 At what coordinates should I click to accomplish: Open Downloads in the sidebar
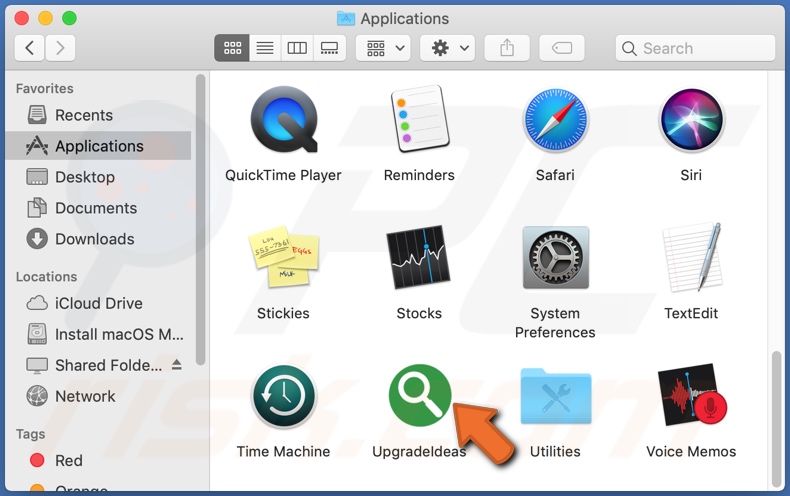coord(98,239)
